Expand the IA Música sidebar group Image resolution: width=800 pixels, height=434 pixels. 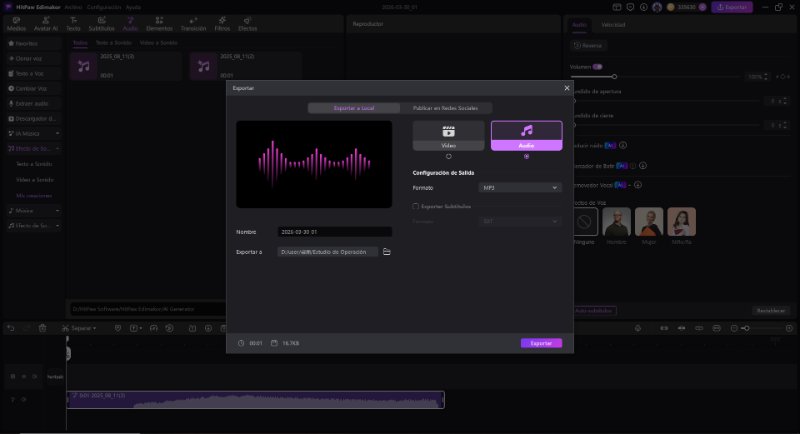coord(34,134)
